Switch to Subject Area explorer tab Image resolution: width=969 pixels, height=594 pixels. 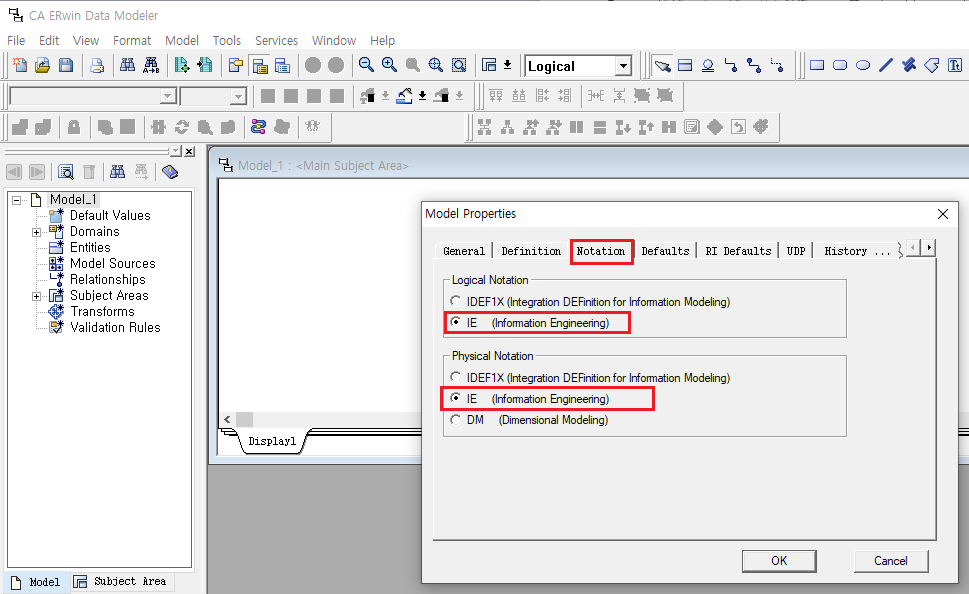click(x=121, y=582)
